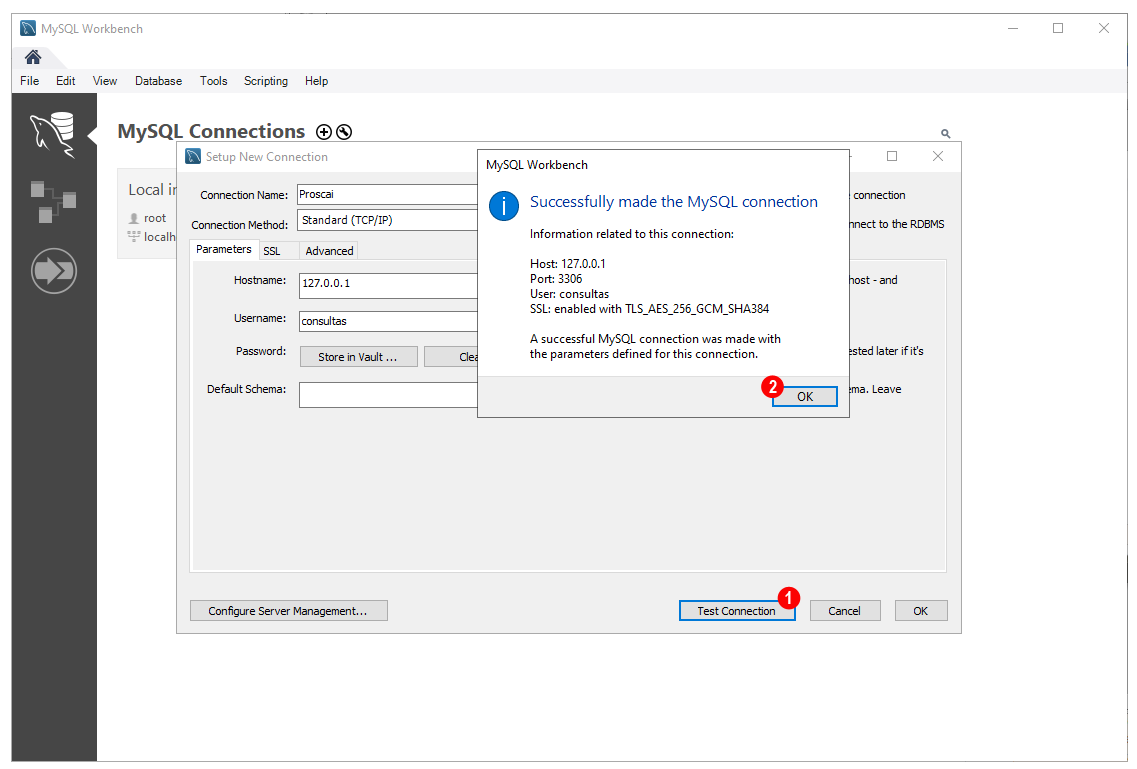Viewport: 1137px width, 769px height.
Task: Open the Migration arrow sidebar icon
Action: tap(54, 271)
